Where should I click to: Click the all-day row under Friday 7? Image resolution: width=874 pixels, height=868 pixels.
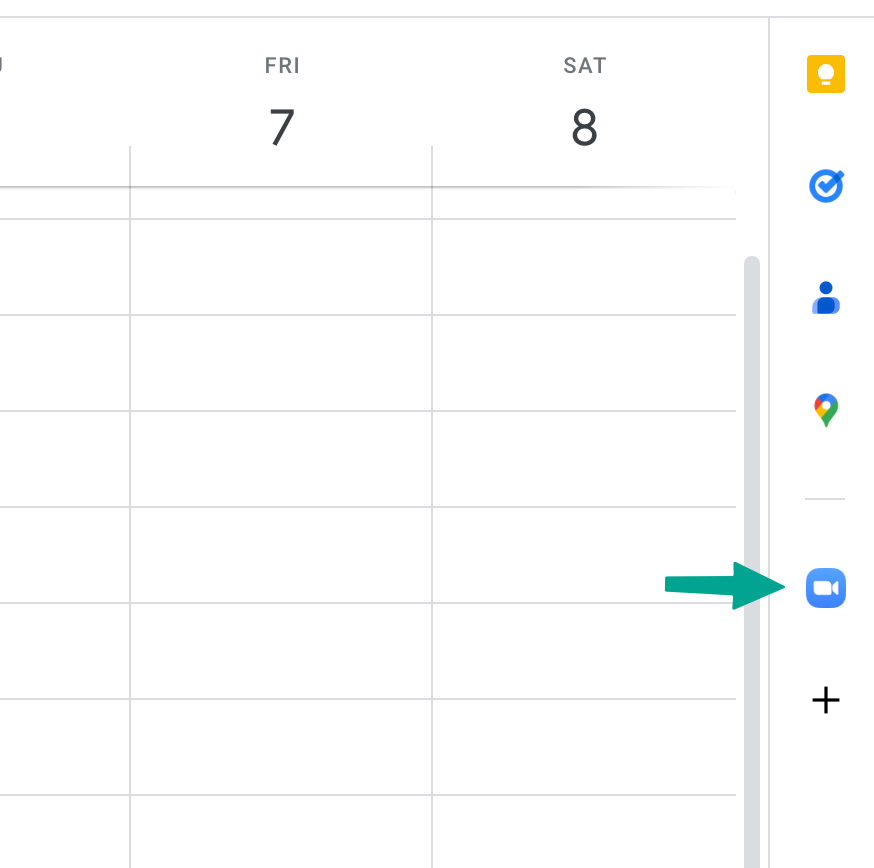coord(282,203)
